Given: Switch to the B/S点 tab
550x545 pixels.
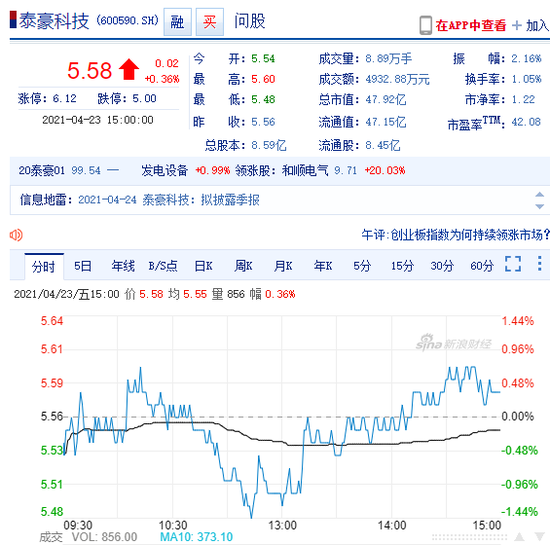Looking at the screenshot, I should click(x=163, y=266).
